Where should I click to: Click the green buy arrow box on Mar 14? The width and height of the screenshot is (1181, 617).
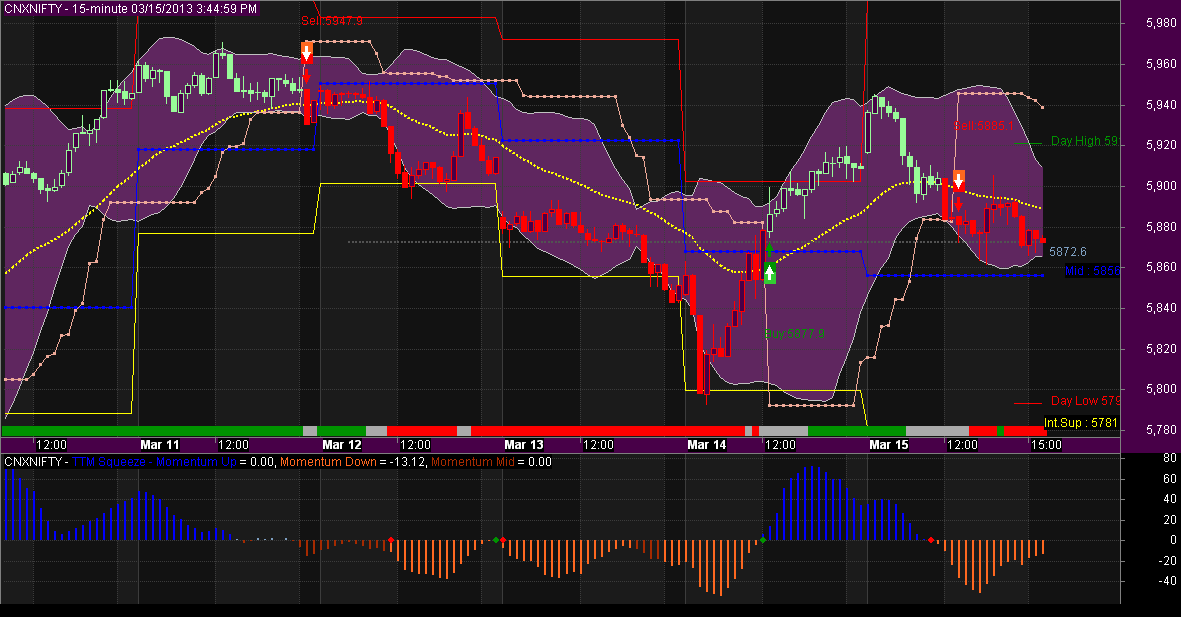click(x=770, y=273)
